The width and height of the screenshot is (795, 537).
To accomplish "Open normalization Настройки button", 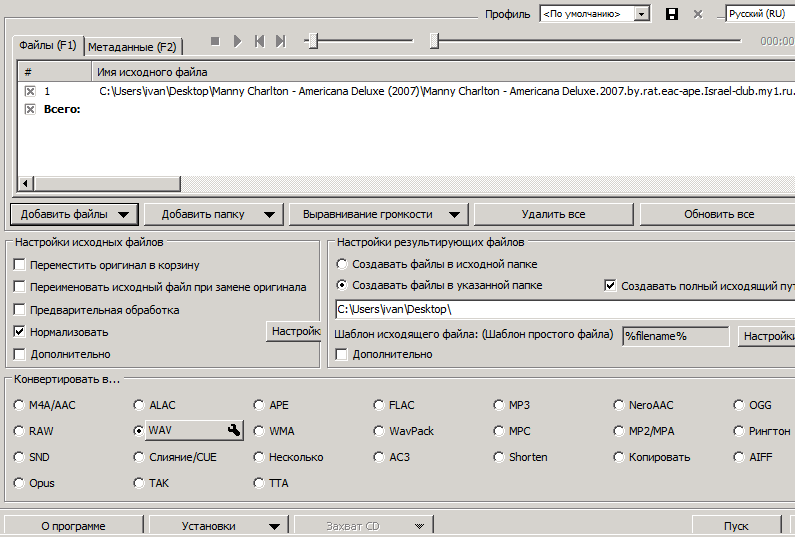I will [294, 332].
